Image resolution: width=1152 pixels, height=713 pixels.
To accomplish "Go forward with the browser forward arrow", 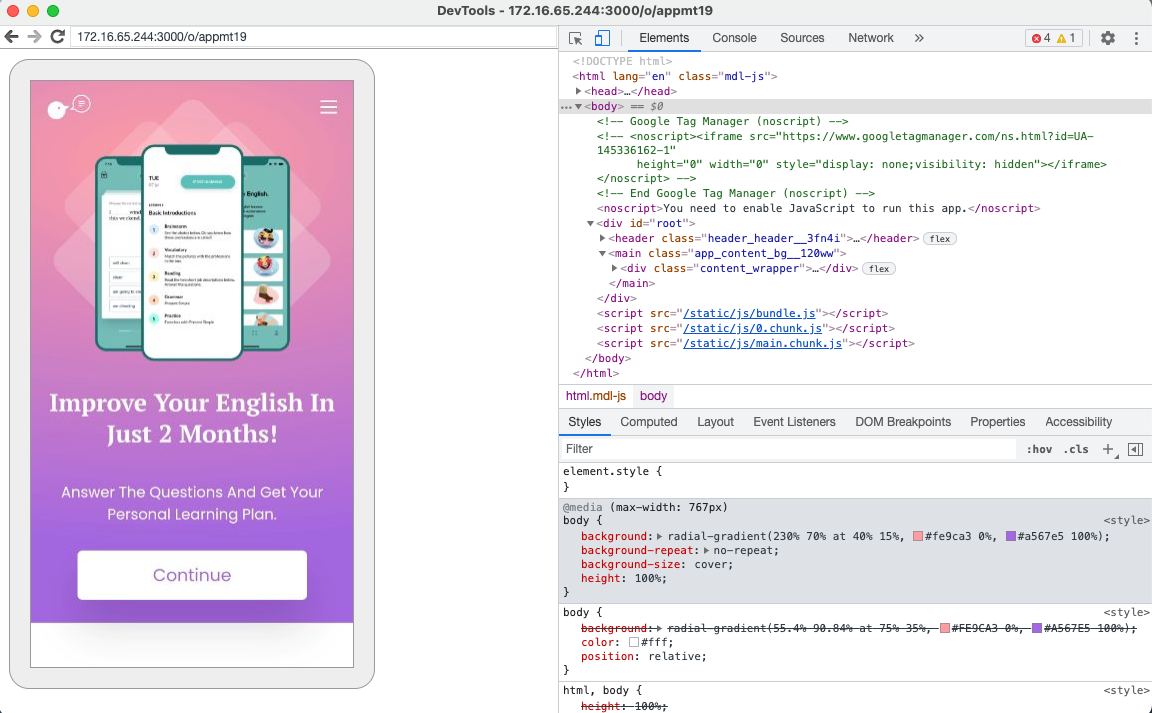I will 35,36.
